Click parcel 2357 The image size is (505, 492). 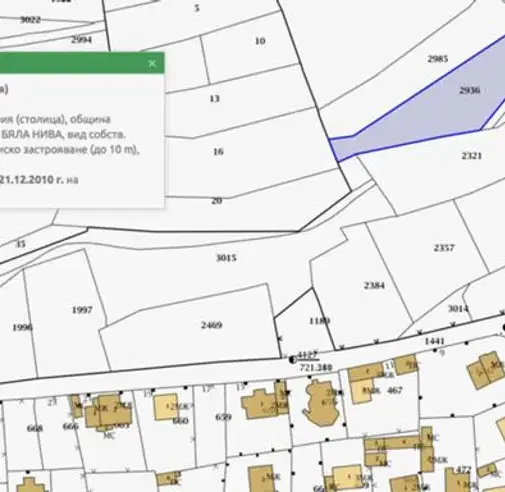click(x=444, y=248)
